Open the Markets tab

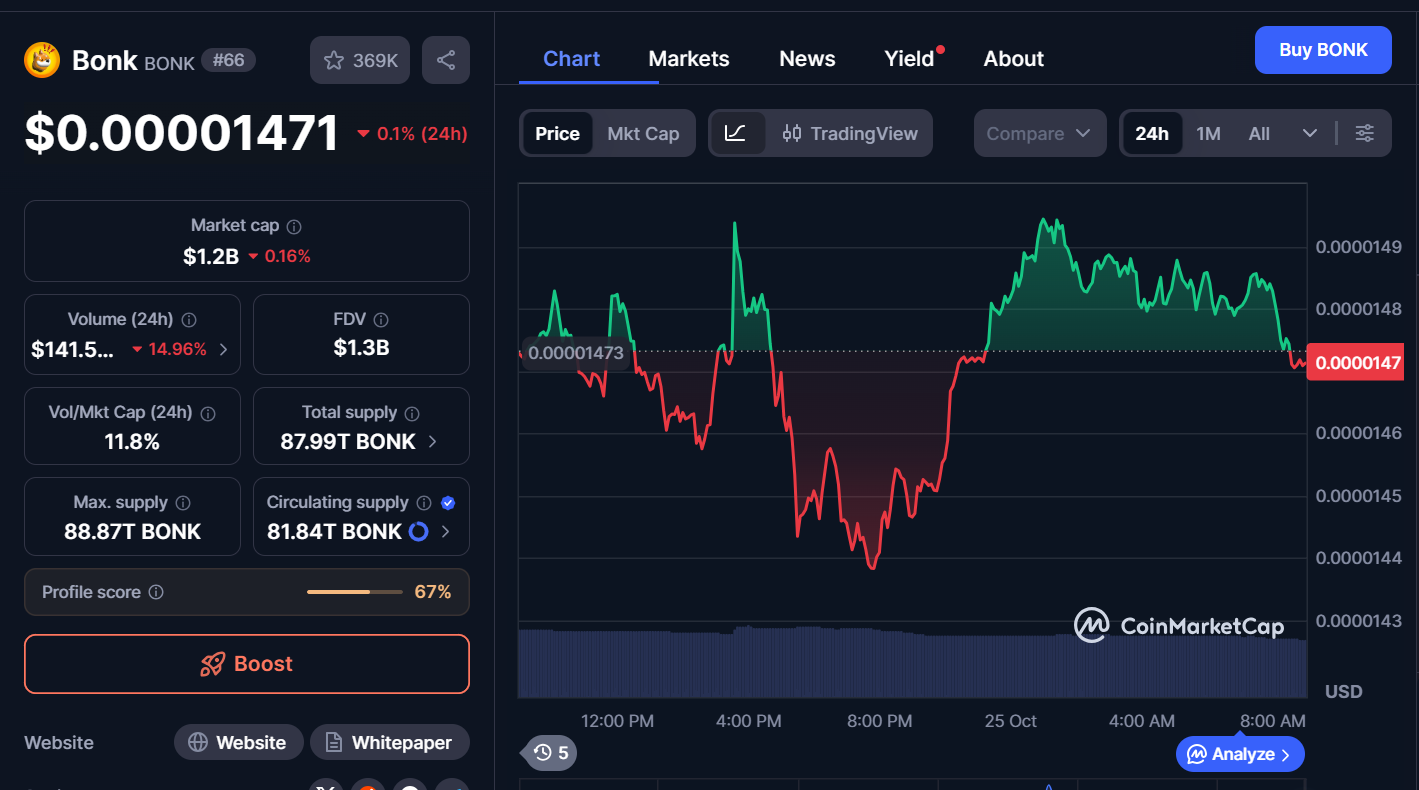click(689, 59)
